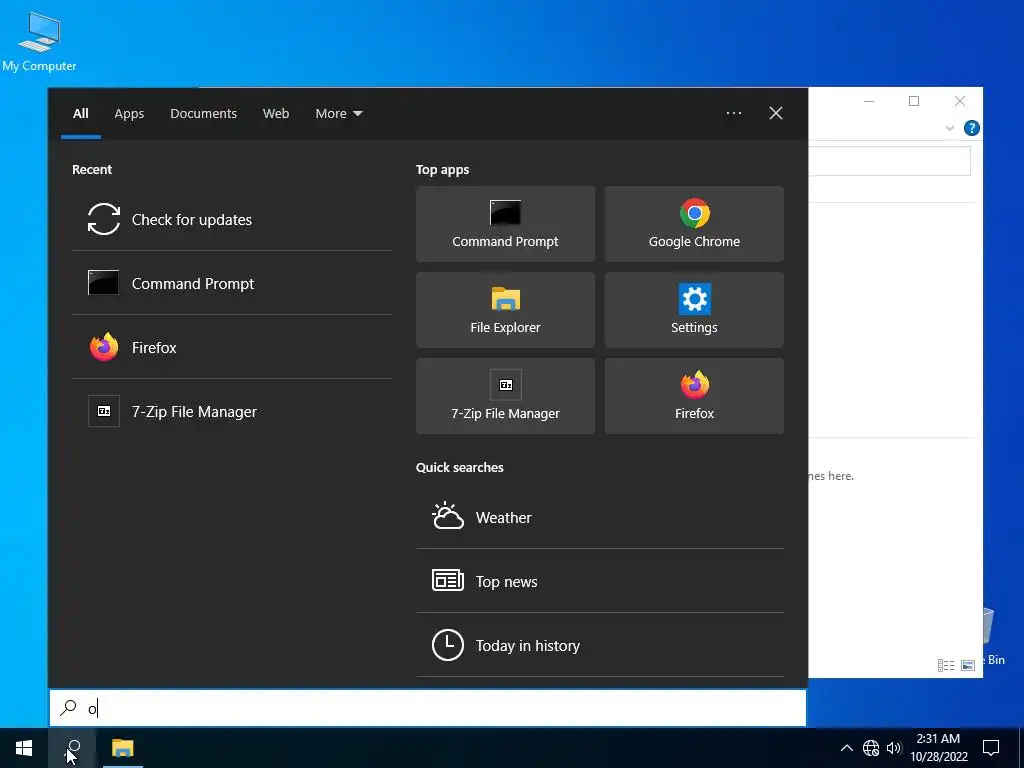Screen dimensions: 1024x768
Task: Open network status tray icon
Action: 871,748
